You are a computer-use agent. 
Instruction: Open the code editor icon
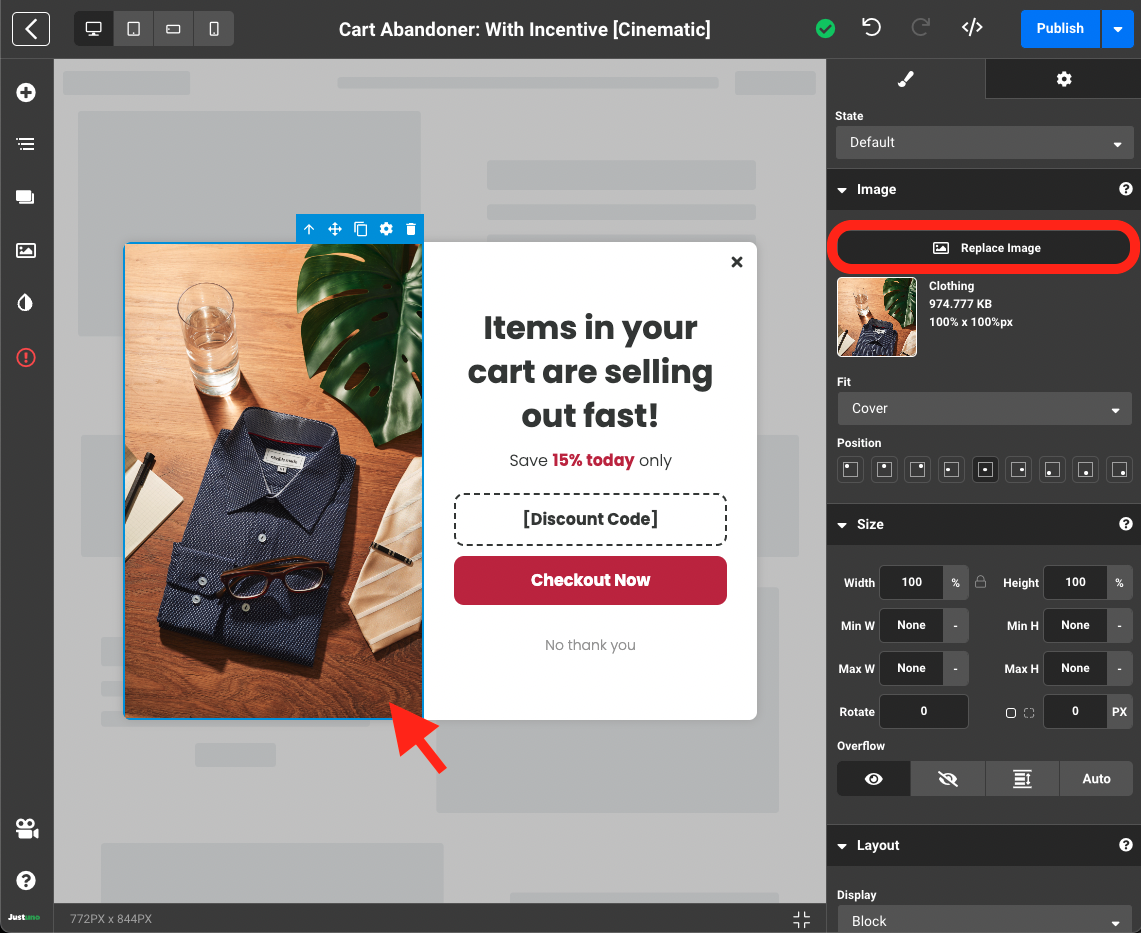tap(971, 28)
